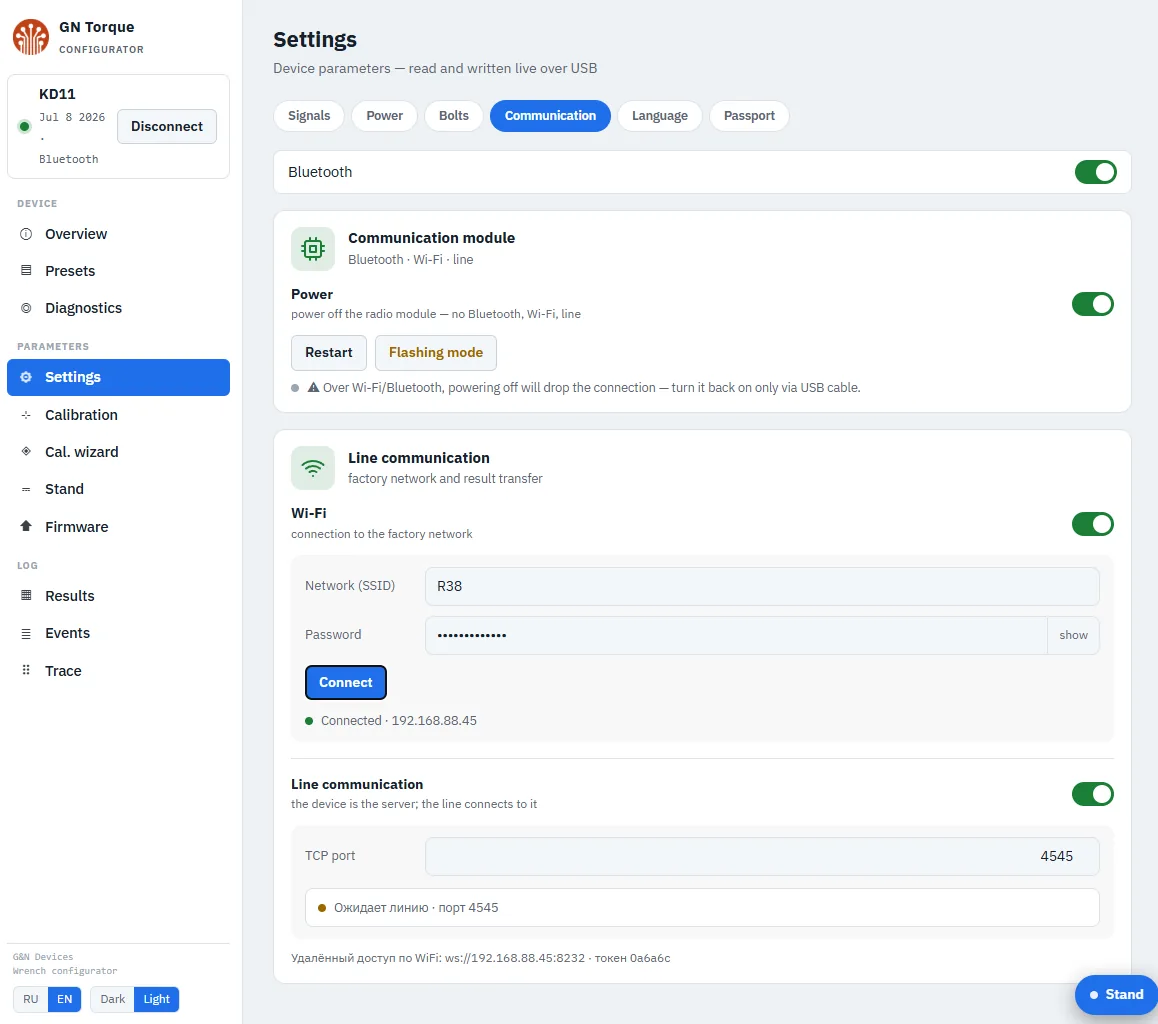The width and height of the screenshot is (1158, 1024).
Task: Open the Trace log
Action: [x=118, y=670]
